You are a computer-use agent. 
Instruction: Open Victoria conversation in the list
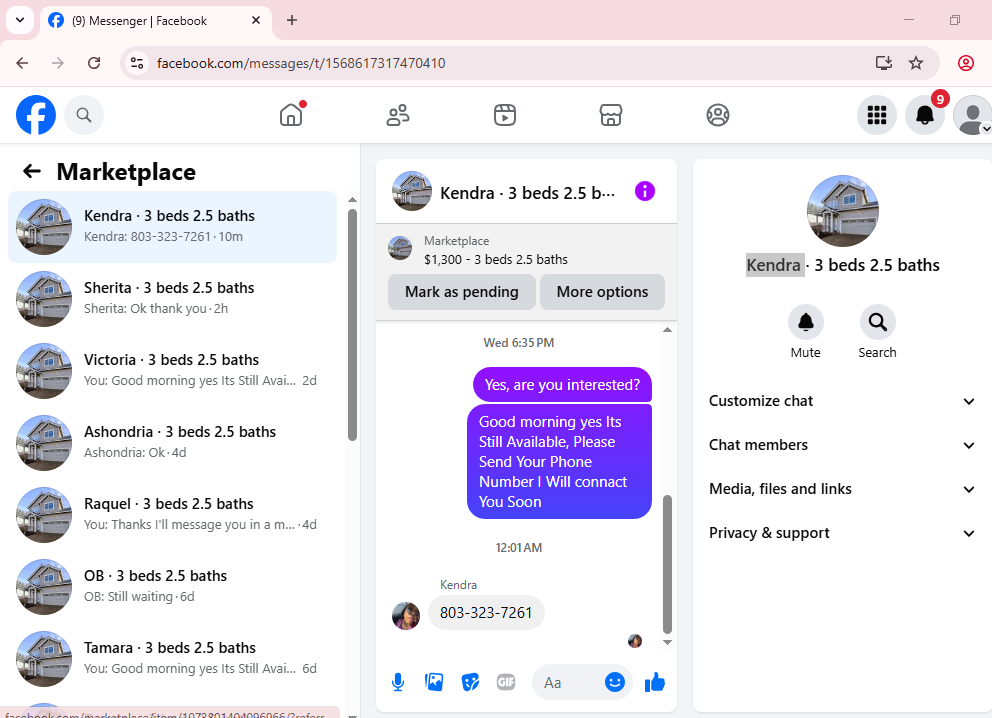[172, 371]
